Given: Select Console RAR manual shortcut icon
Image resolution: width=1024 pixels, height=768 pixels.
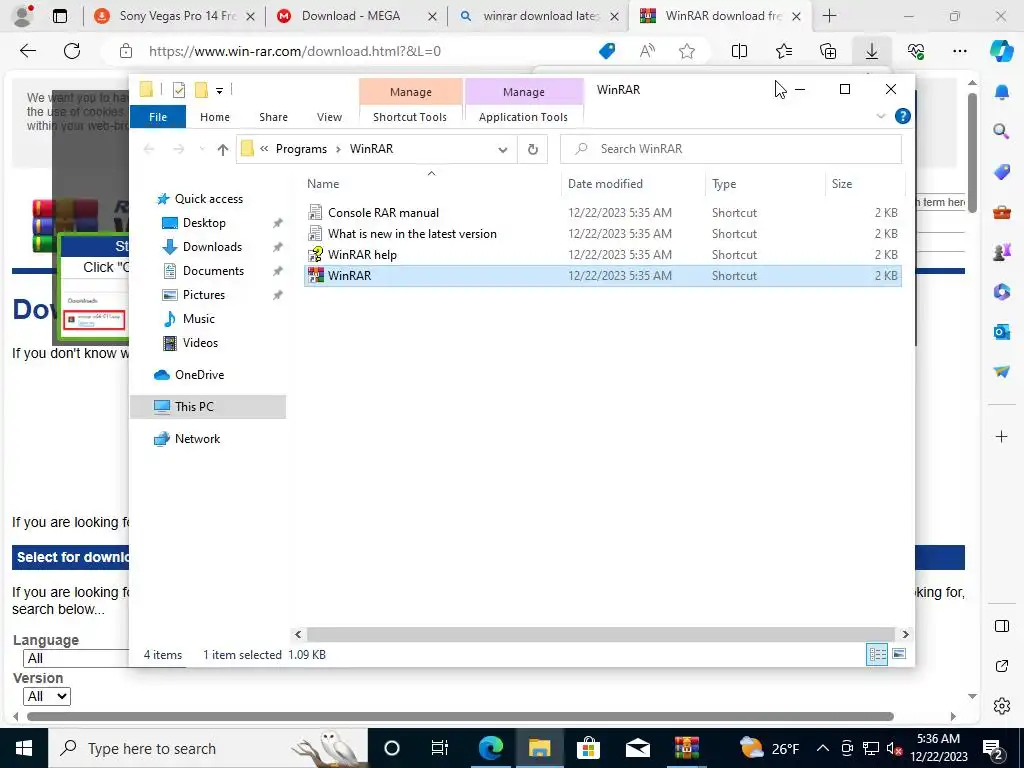Looking at the screenshot, I should pyautogui.click(x=316, y=213).
